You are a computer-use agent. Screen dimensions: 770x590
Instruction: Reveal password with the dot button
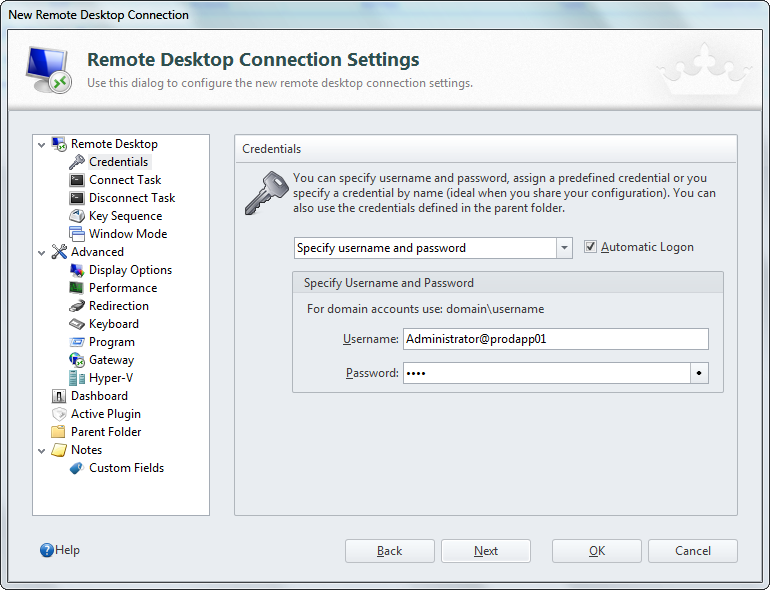click(x=699, y=373)
